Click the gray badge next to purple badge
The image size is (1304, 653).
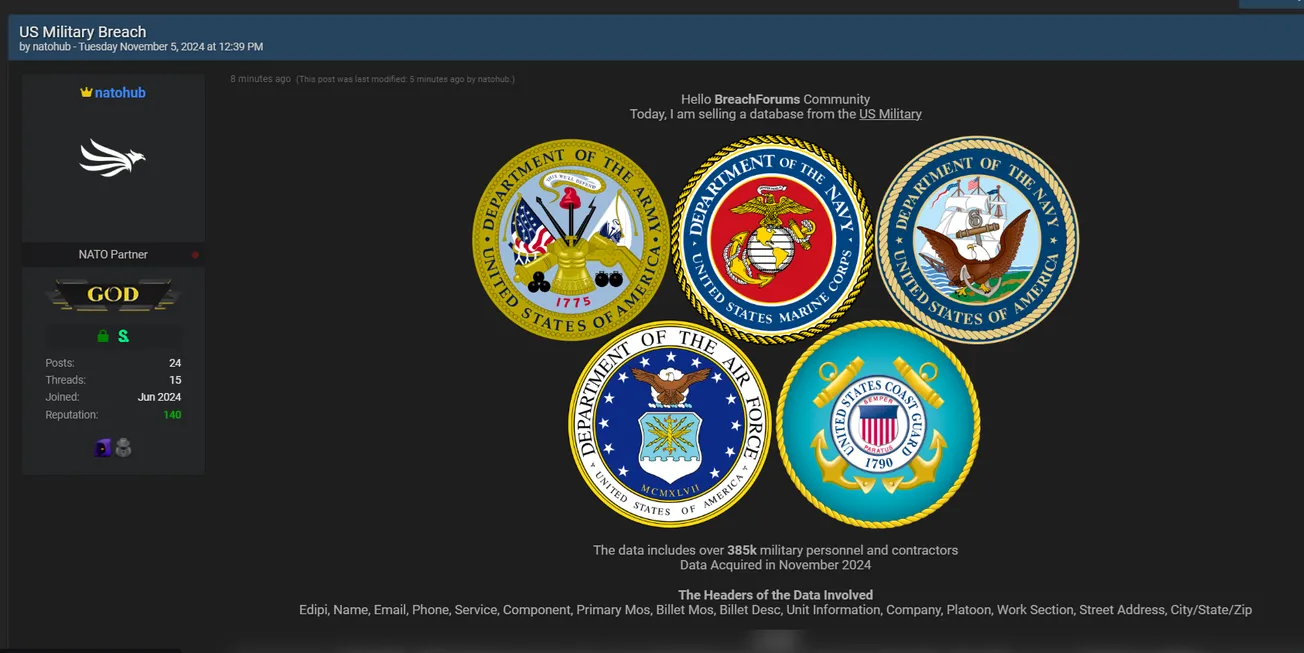click(124, 447)
